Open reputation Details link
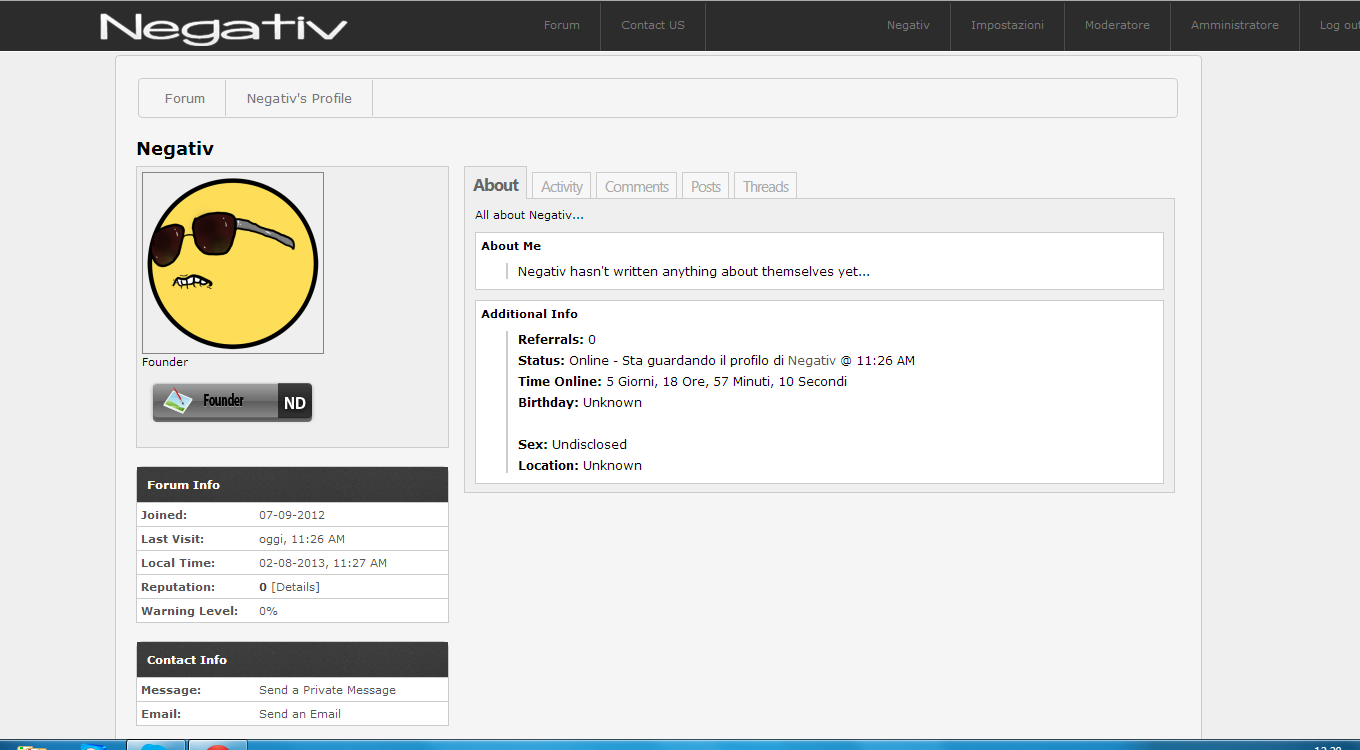This screenshot has height=750, width=1360. 295,587
